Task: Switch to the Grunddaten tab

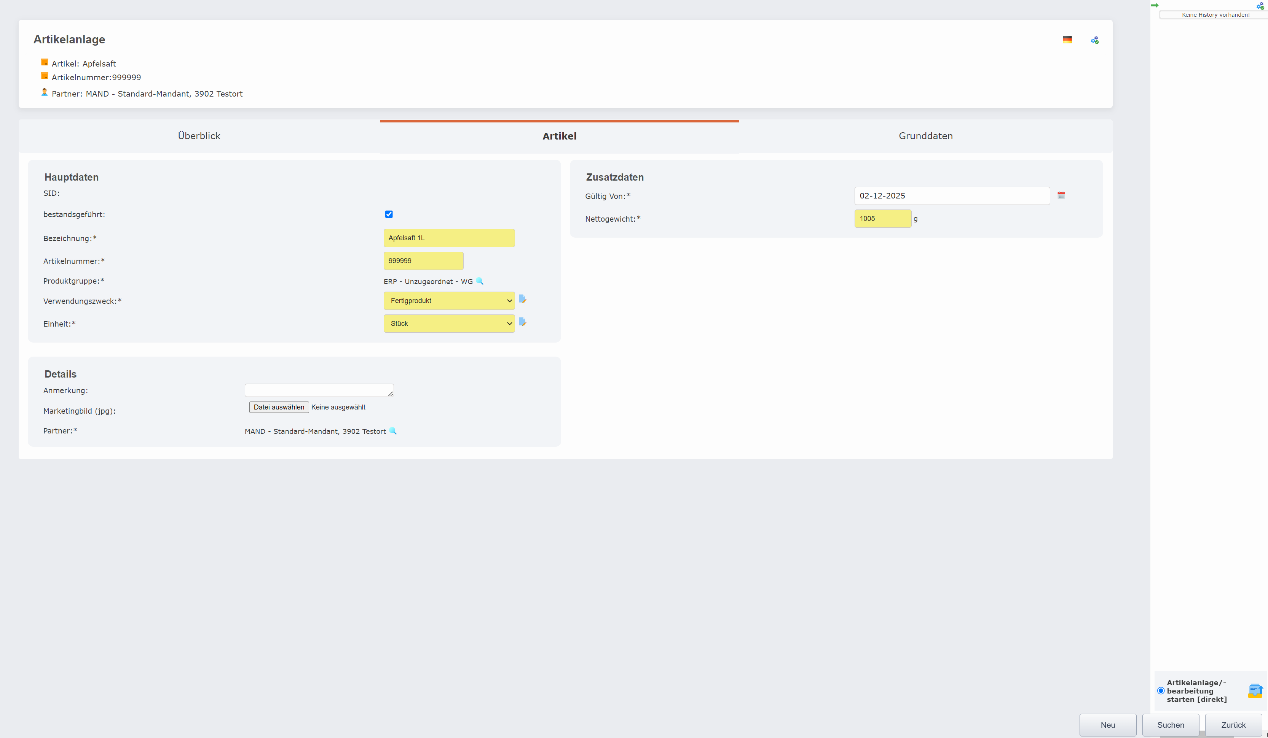Action: [925, 136]
